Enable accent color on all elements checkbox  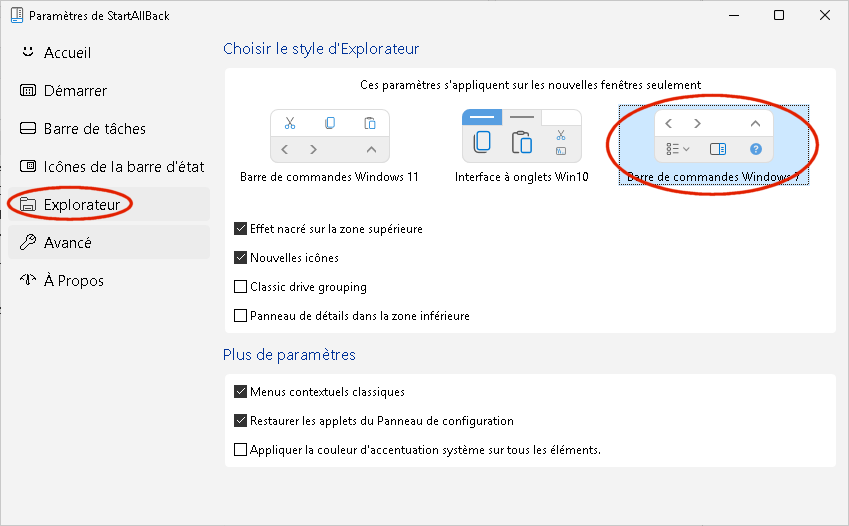pyautogui.click(x=240, y=450)
